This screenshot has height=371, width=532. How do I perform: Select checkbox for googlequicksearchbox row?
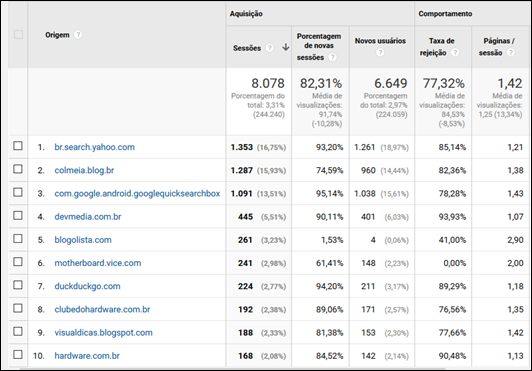[18, 192]
